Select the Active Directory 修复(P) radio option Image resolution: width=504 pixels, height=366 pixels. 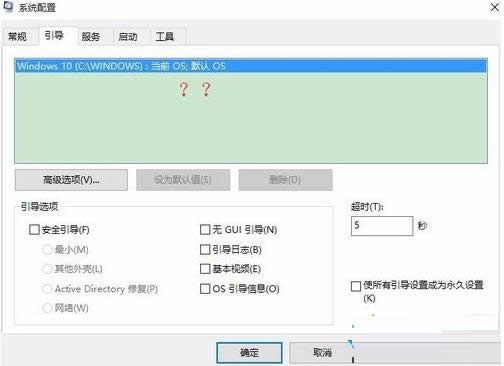(47, 289)
